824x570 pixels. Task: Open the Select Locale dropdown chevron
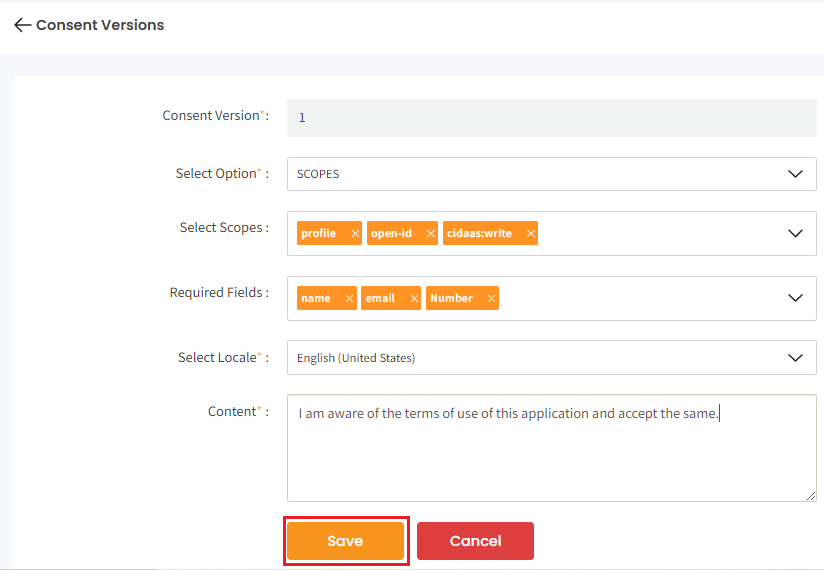[795, 358]
